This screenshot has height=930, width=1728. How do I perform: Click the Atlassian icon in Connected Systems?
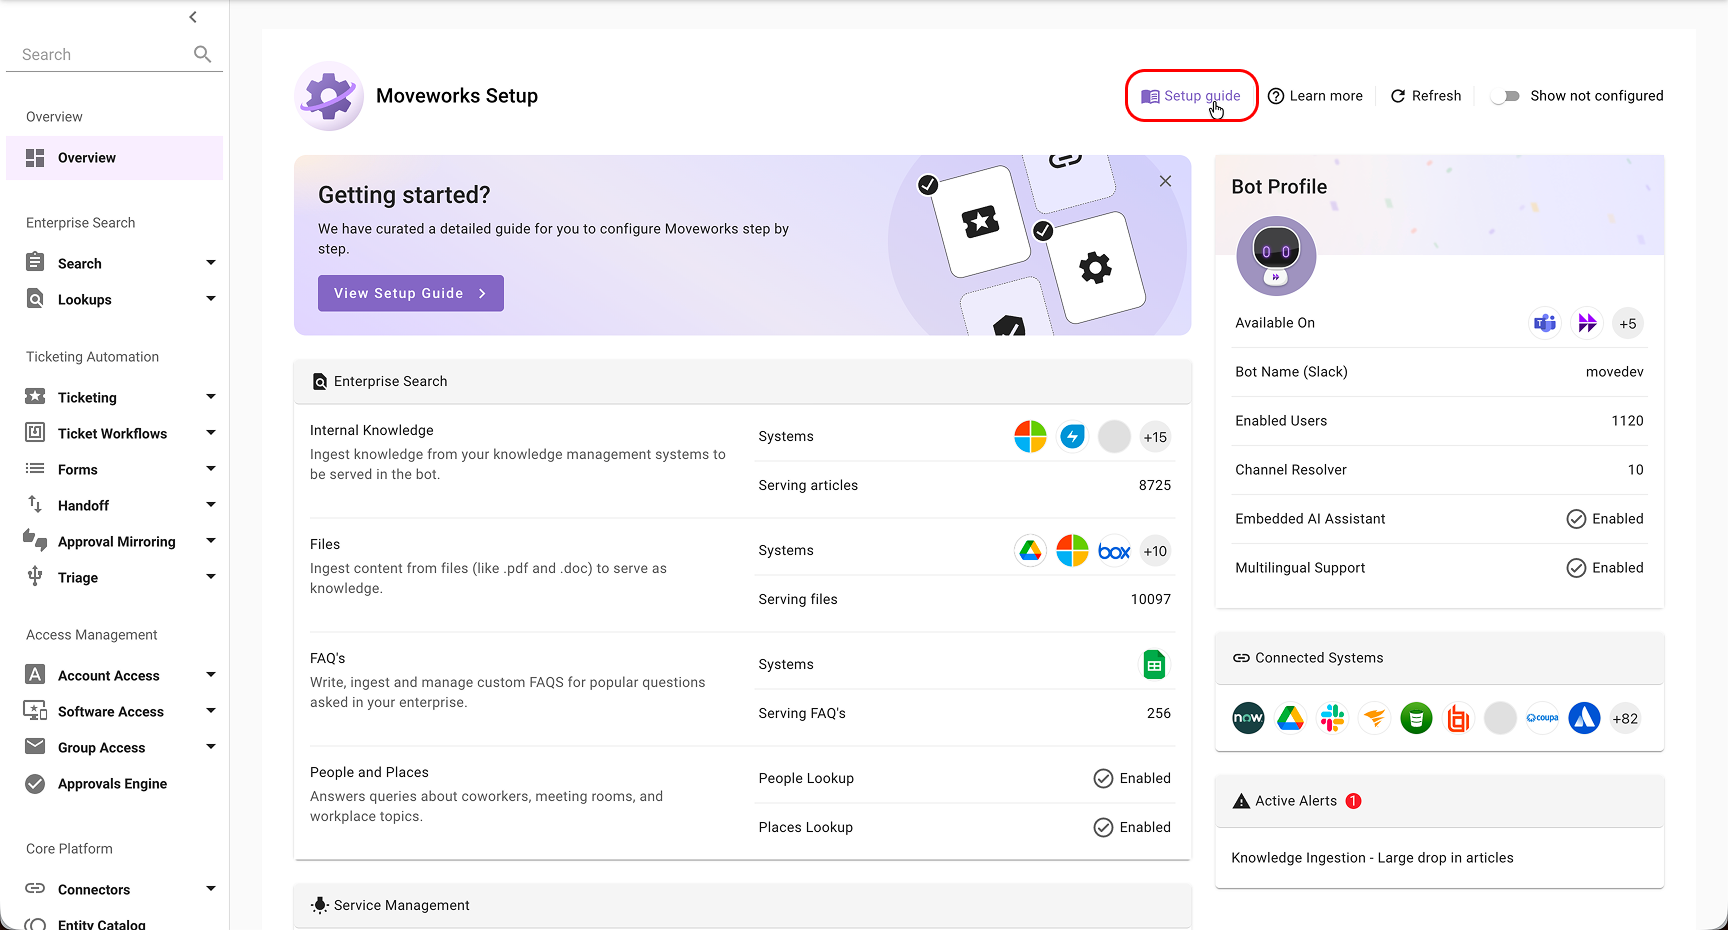[1584, 718]
